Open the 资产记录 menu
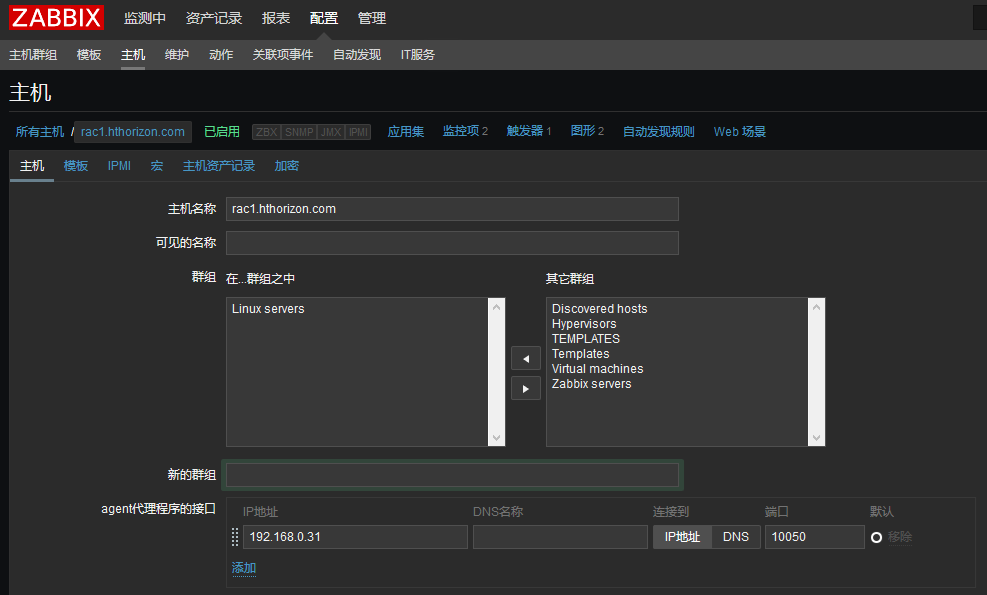The width and height of the screenshot is (987, 595). coord(214,18)
